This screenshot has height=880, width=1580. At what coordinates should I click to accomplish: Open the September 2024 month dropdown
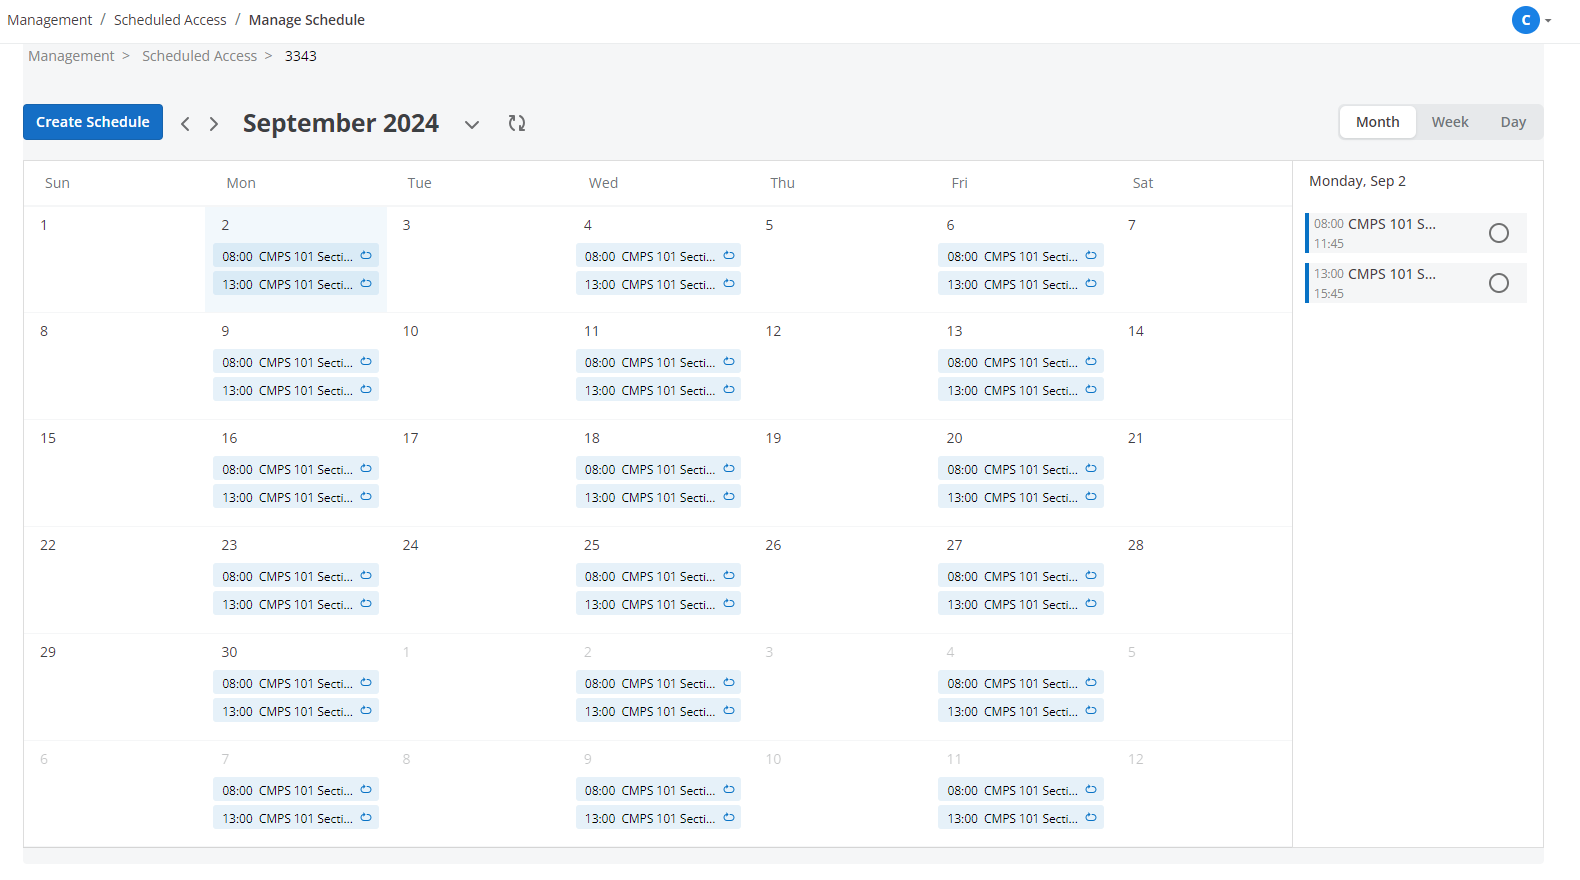tap(472, 124)
